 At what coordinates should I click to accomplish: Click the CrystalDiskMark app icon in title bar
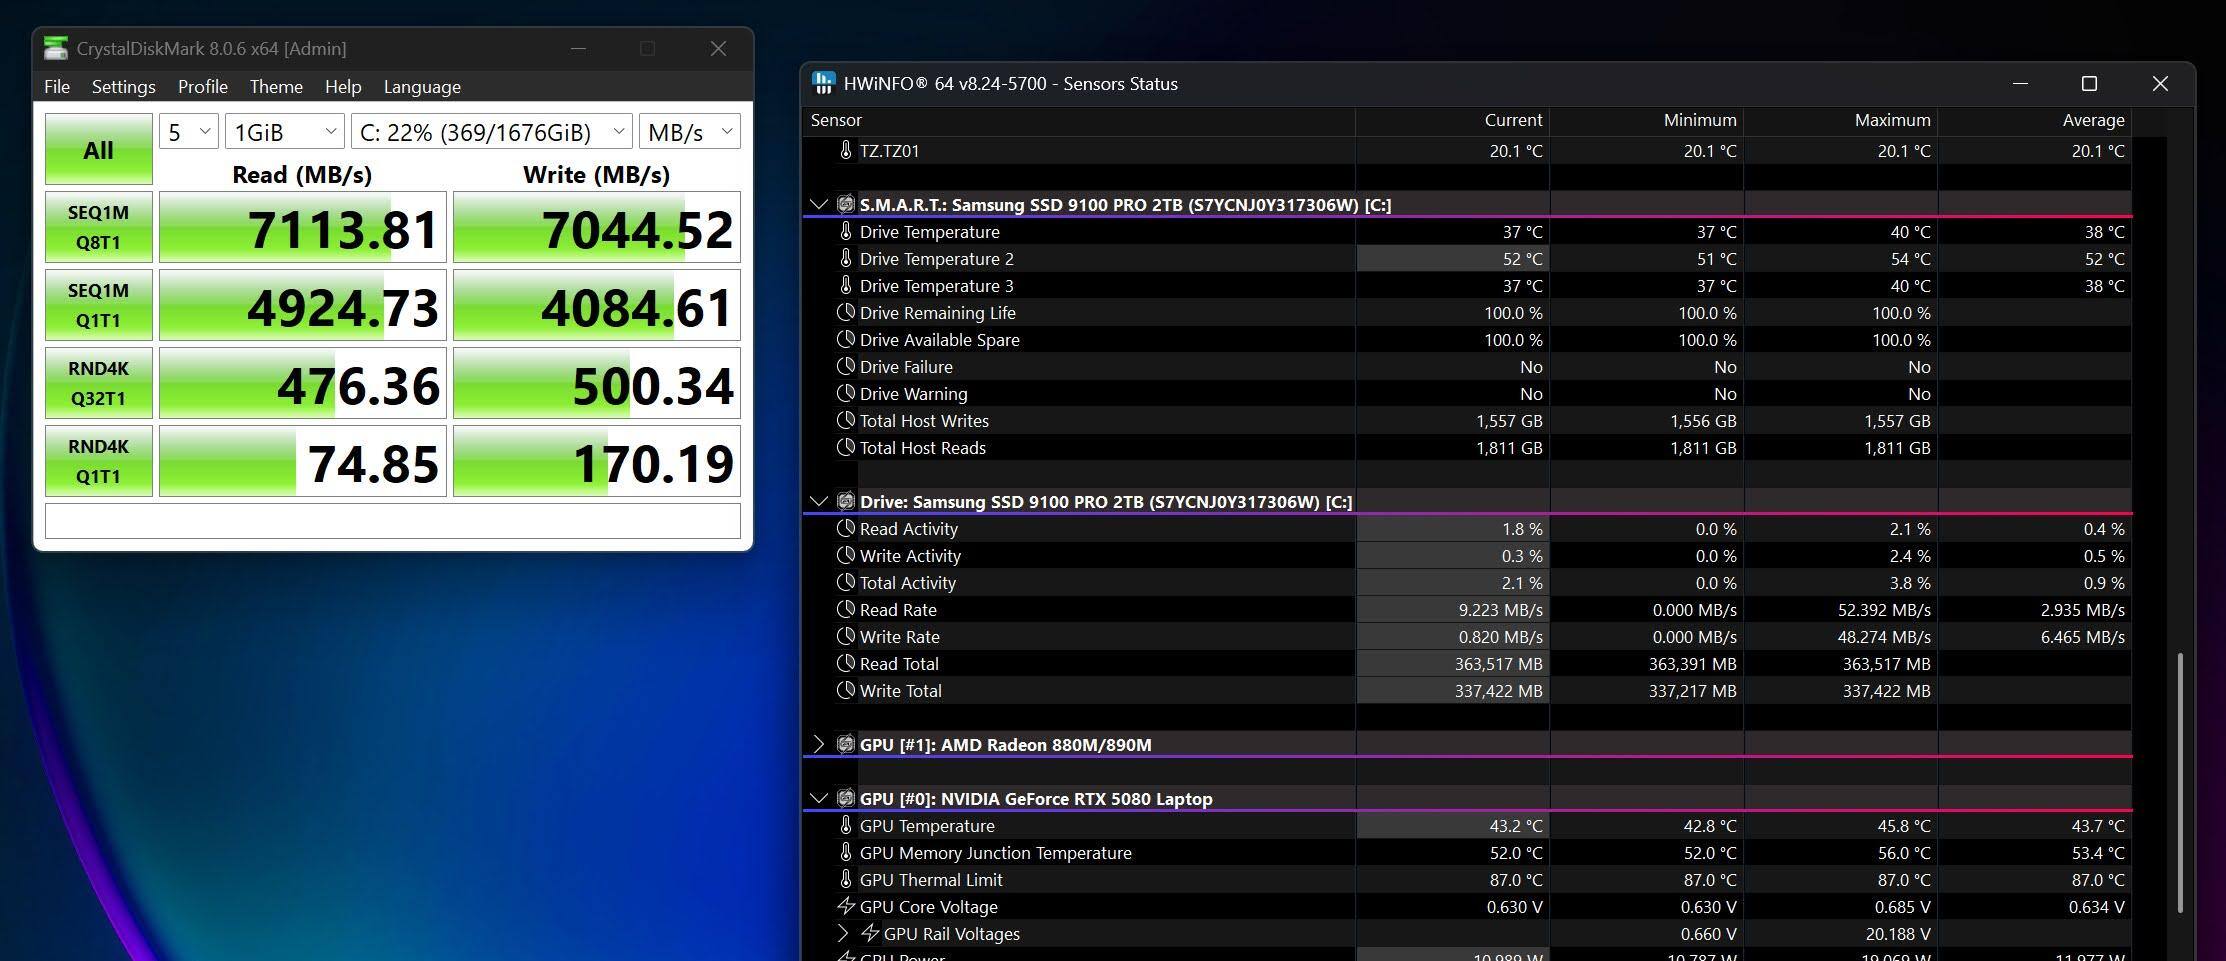56,48
